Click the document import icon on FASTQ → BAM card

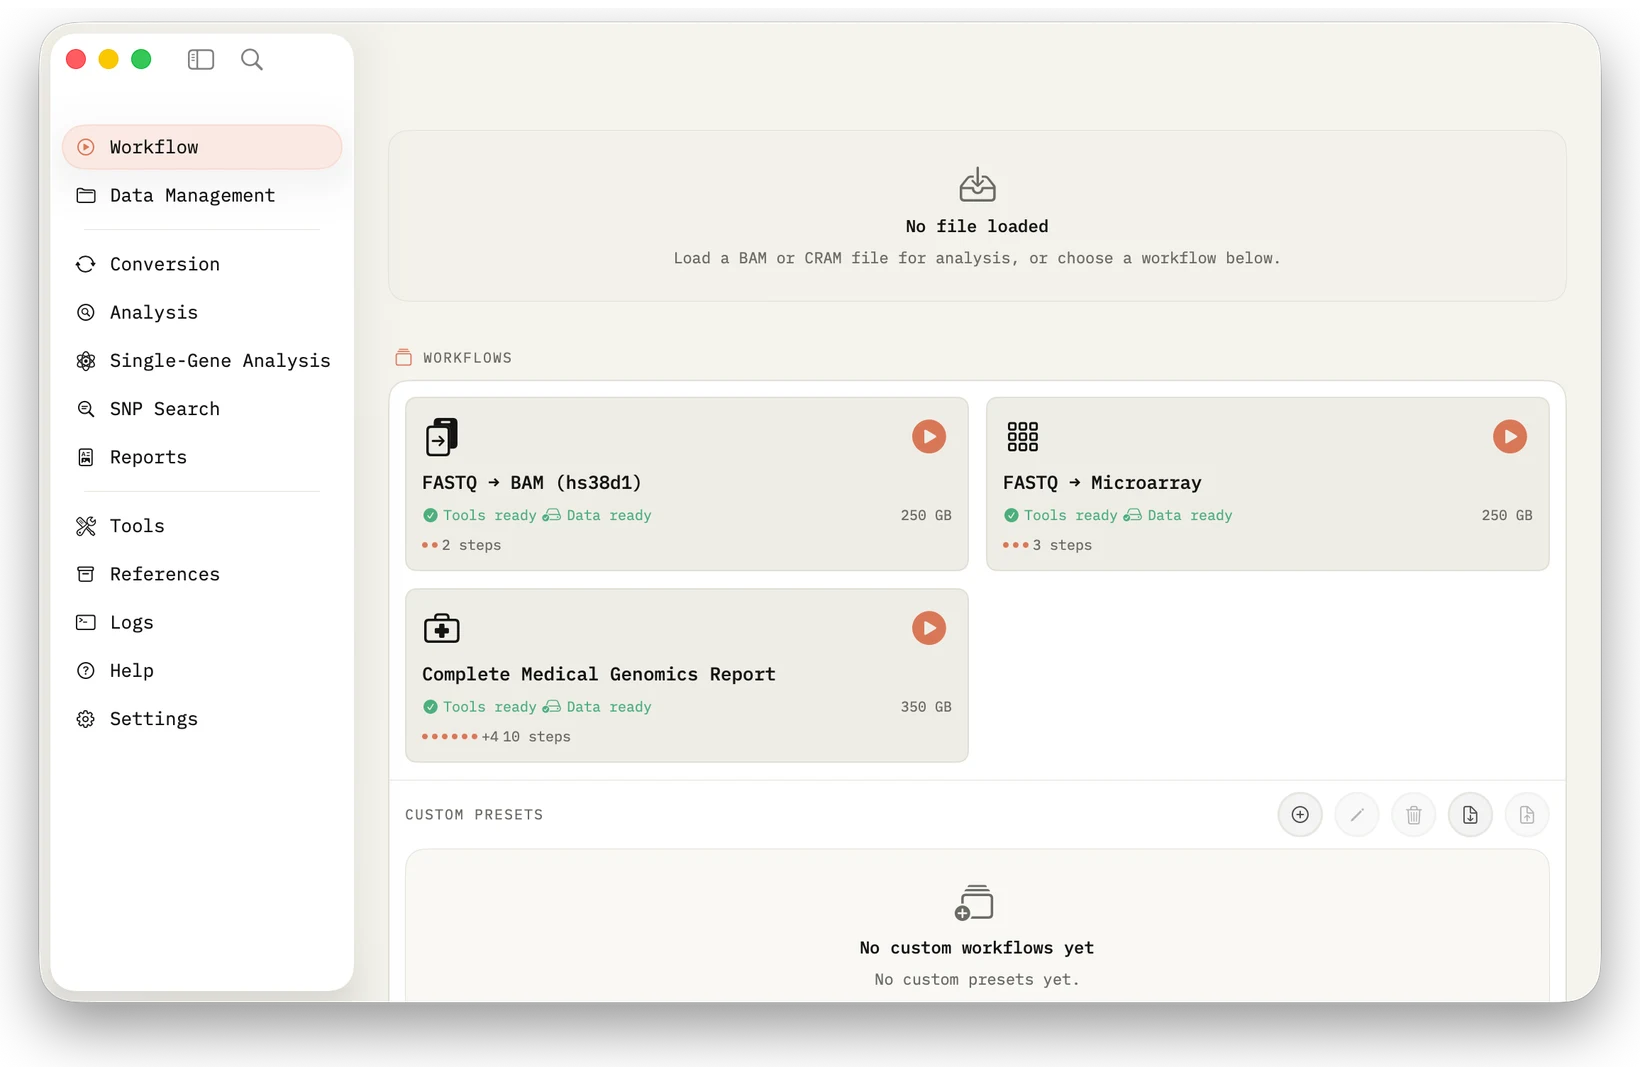[441, 437]
